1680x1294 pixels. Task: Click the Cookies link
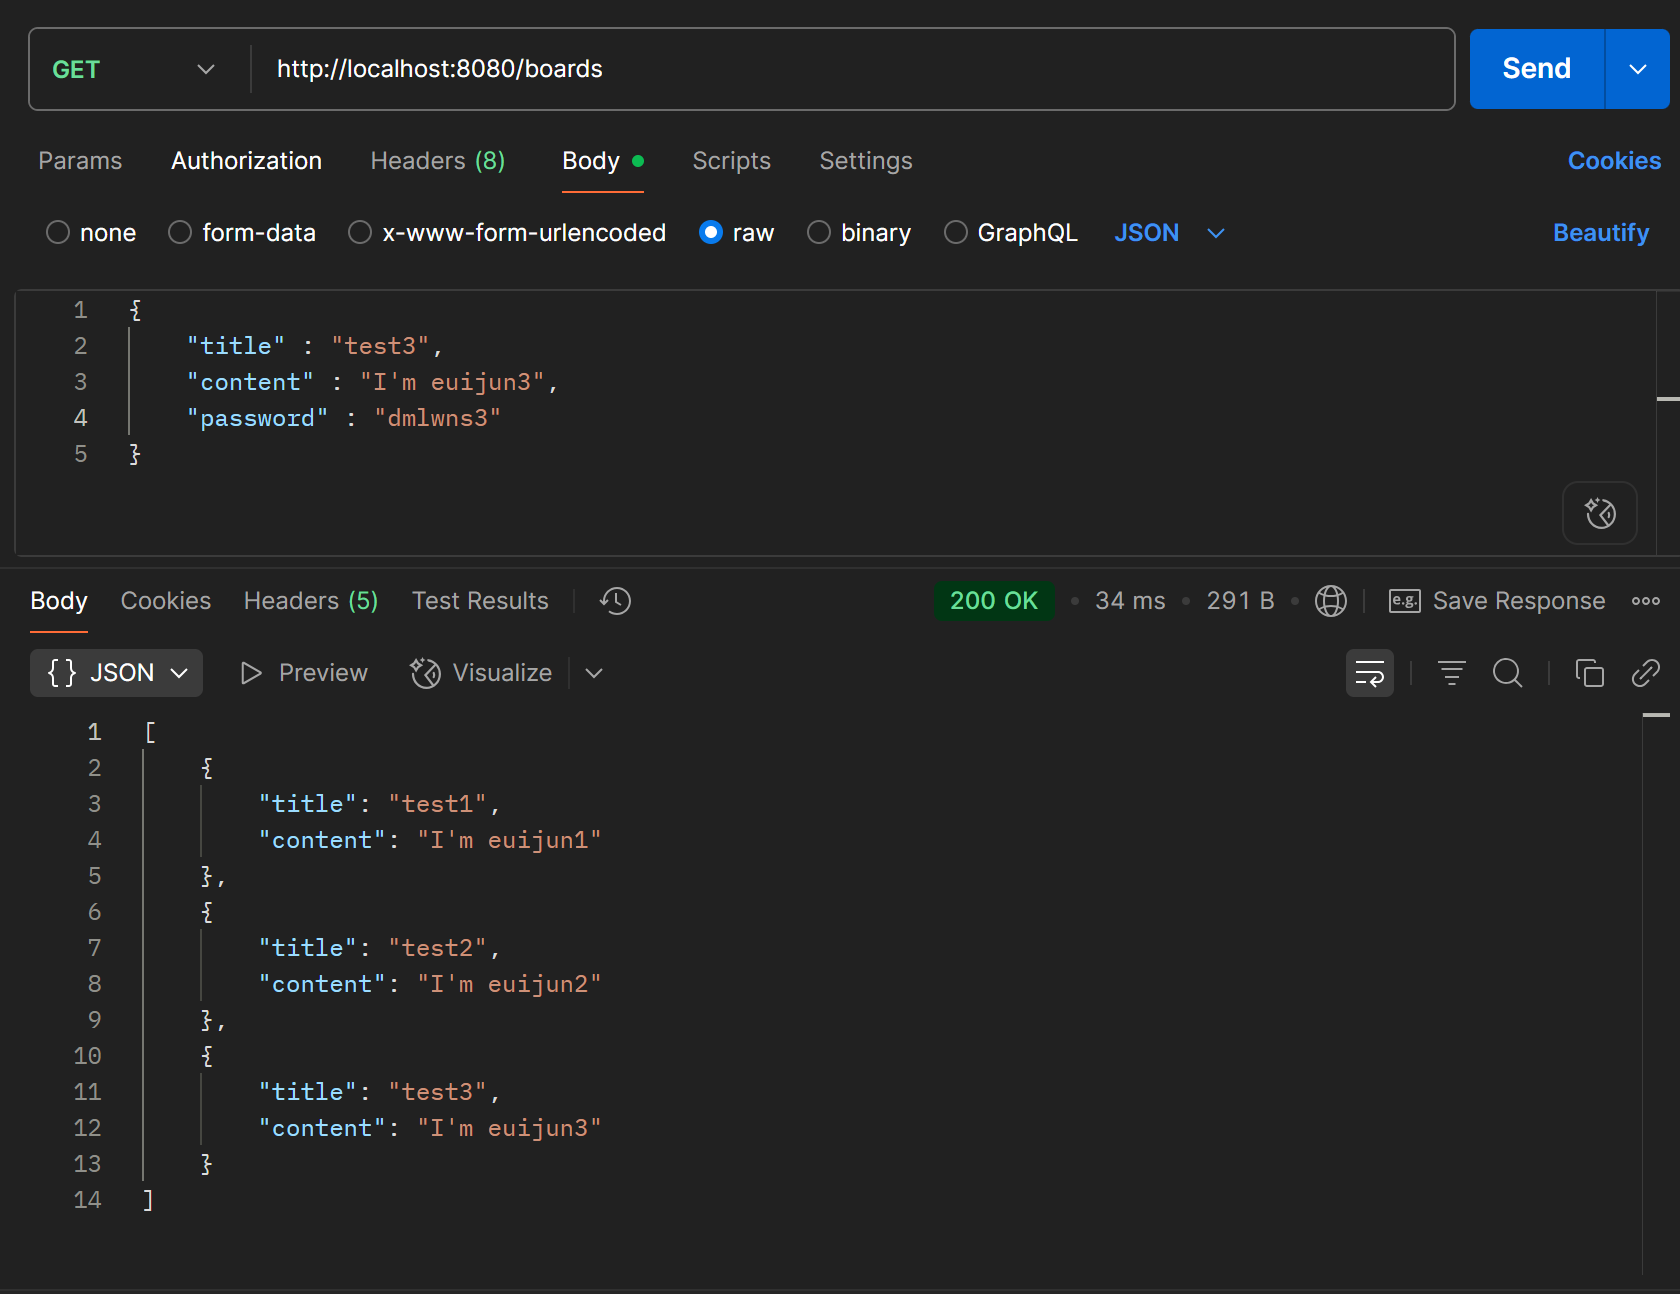(x=1614, y=161)
